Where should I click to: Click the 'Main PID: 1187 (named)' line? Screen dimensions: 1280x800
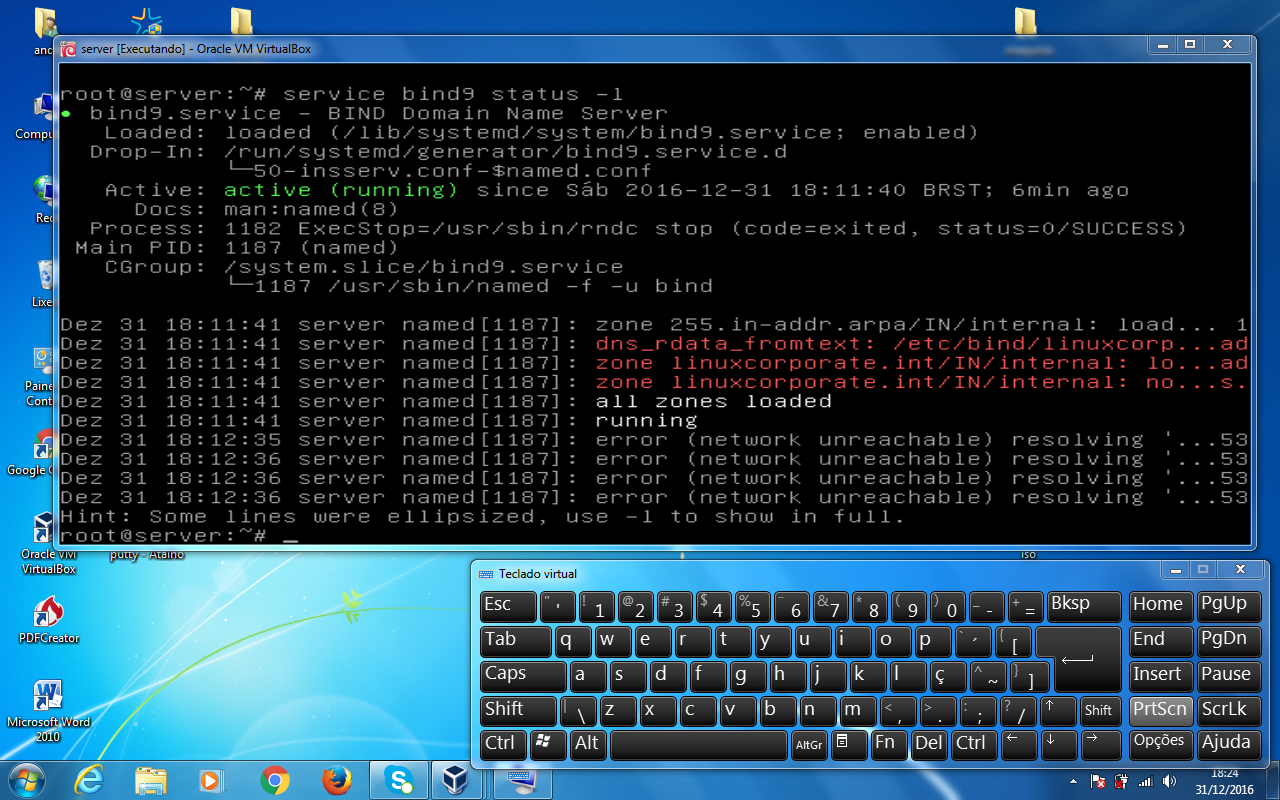(x=237, y=247)
